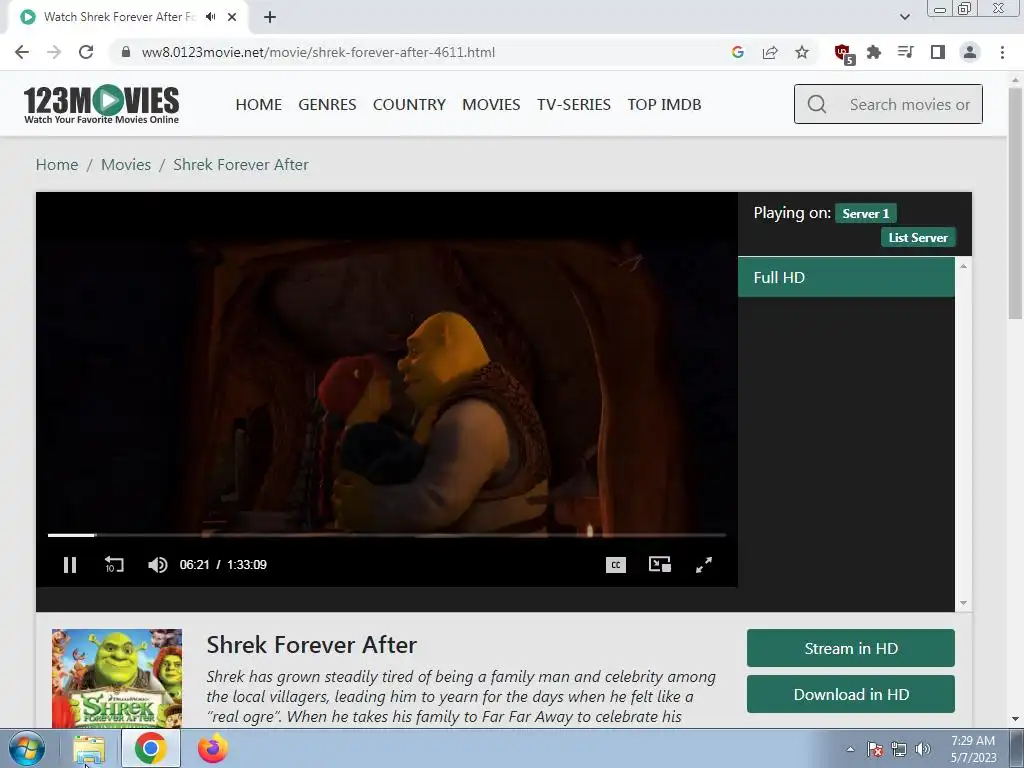The height and width of the screenshot is (768, 1024).
Task: Open File Explorer from taskbar
Action: coord(89,748)
